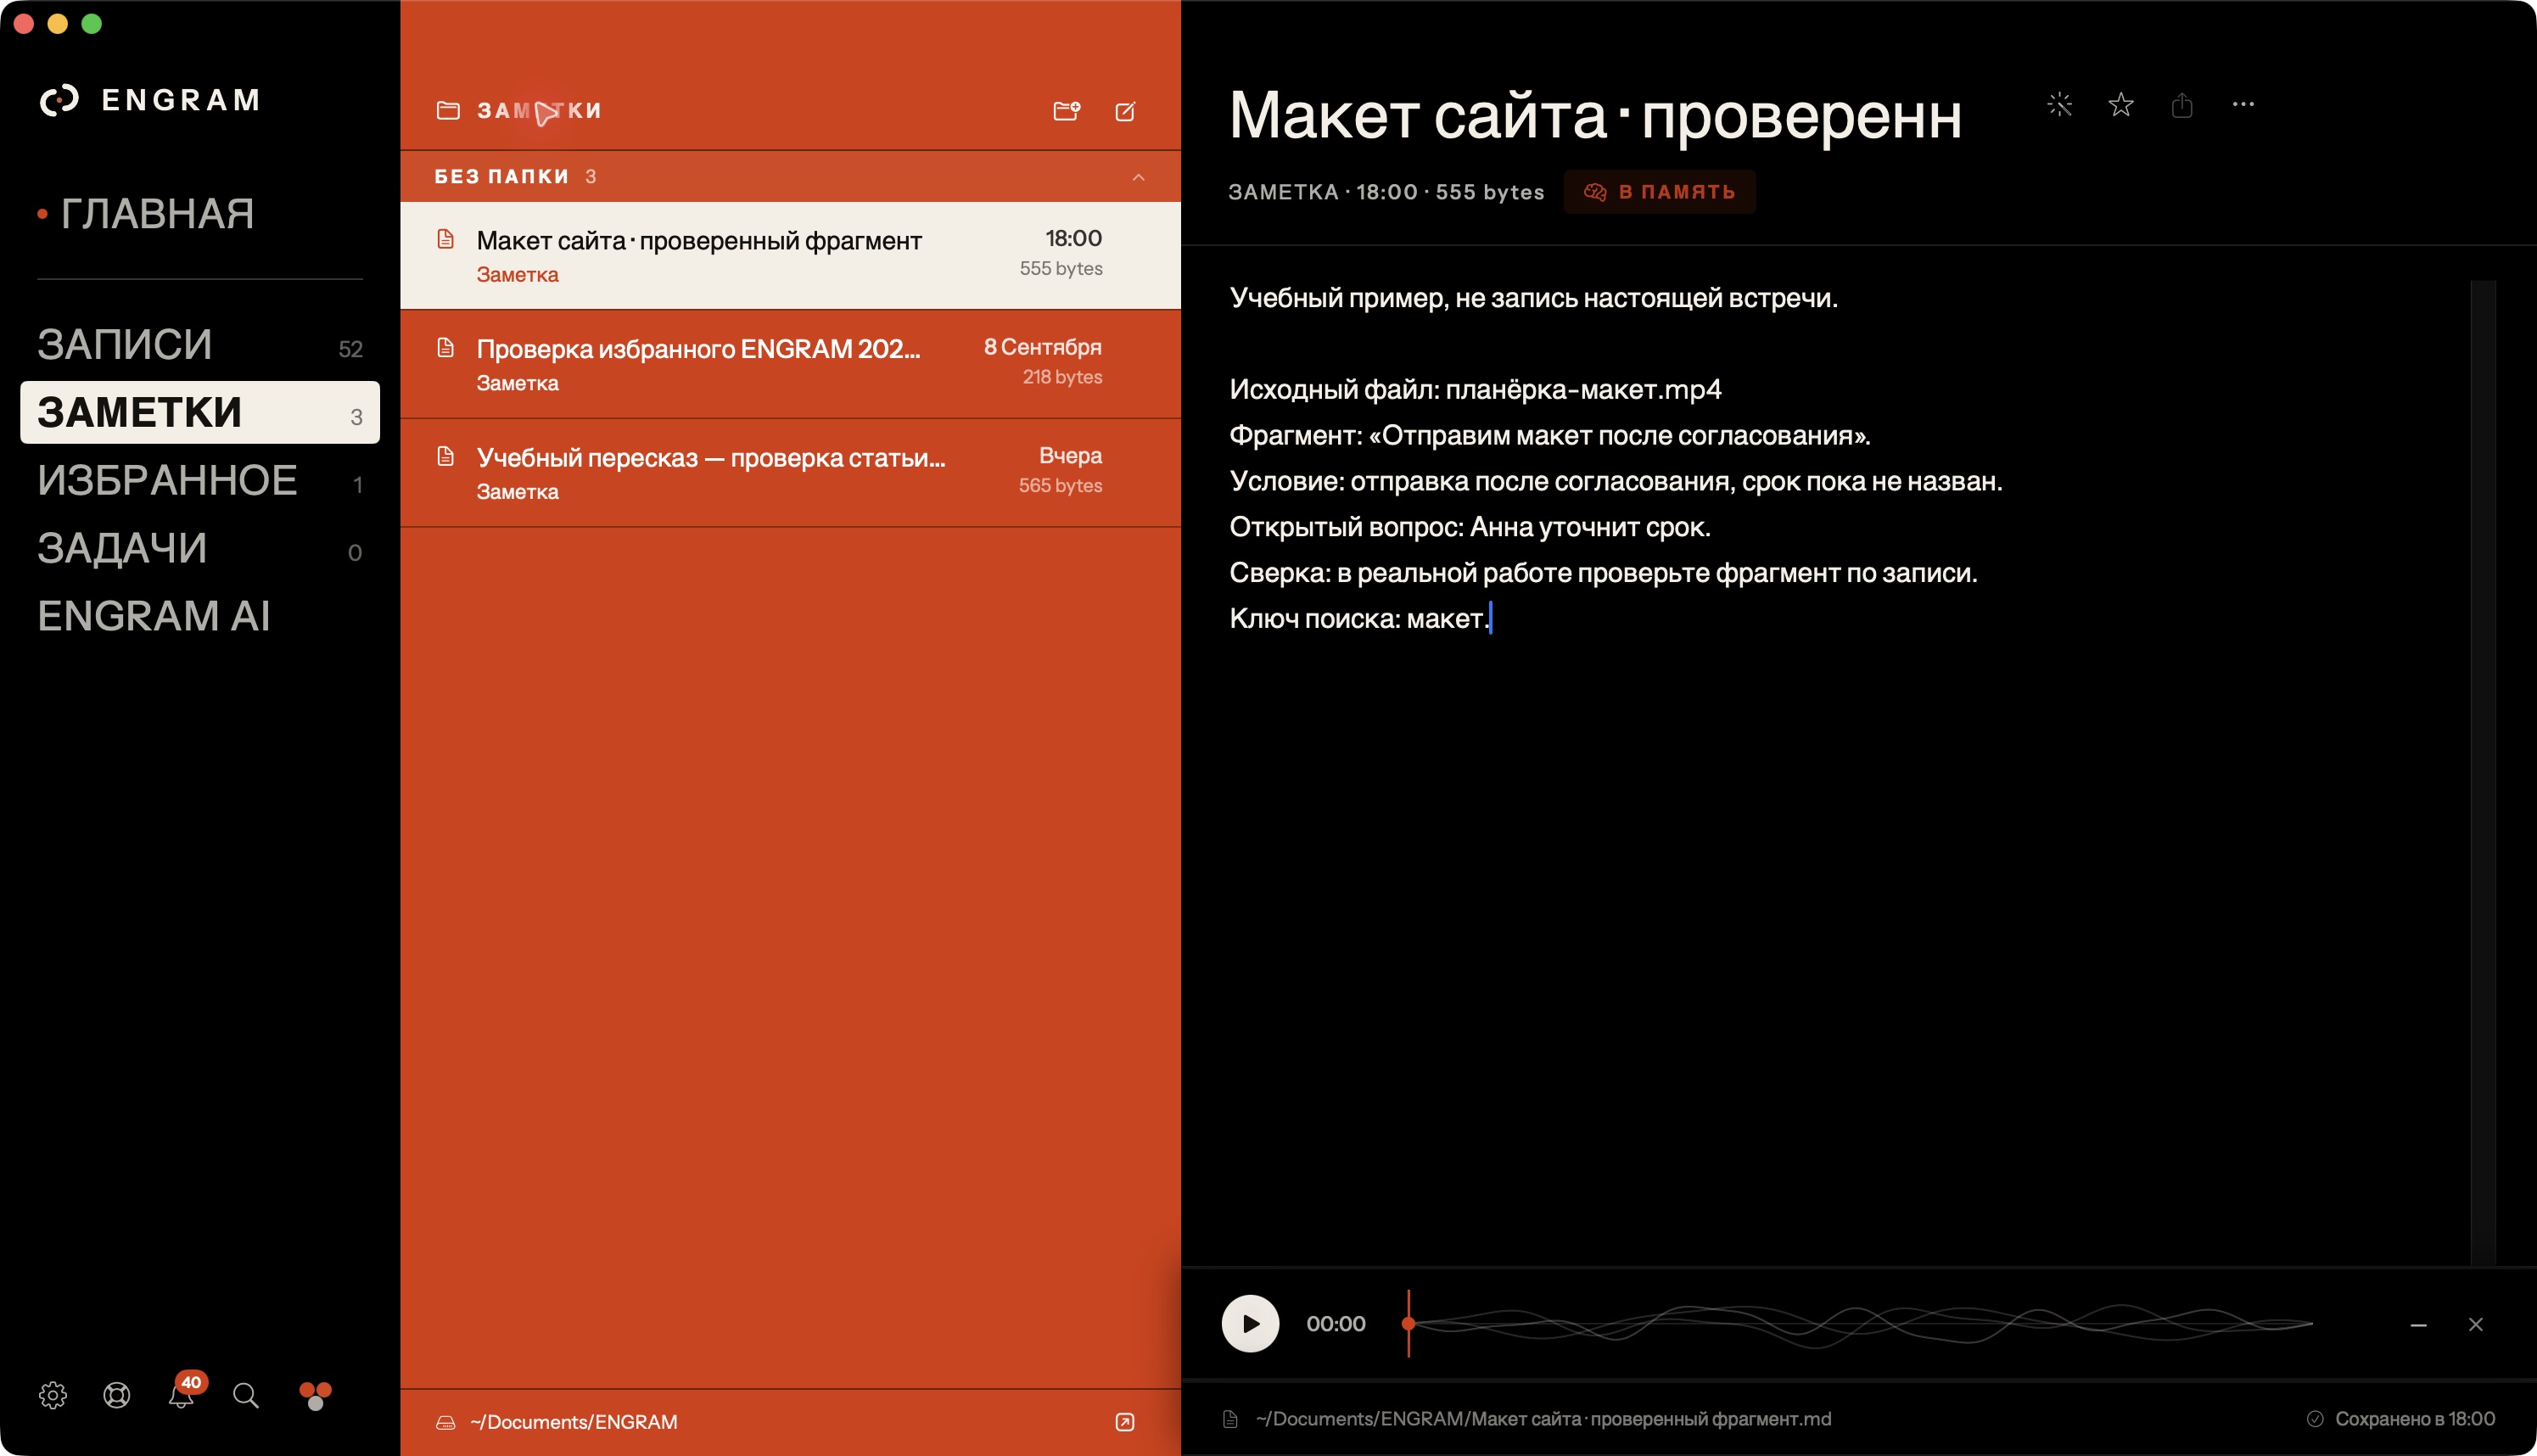The image size is (2537, 1456).
Task: Open ИЗБРАННОЕ section in sidebar
Action: point(200,480)
